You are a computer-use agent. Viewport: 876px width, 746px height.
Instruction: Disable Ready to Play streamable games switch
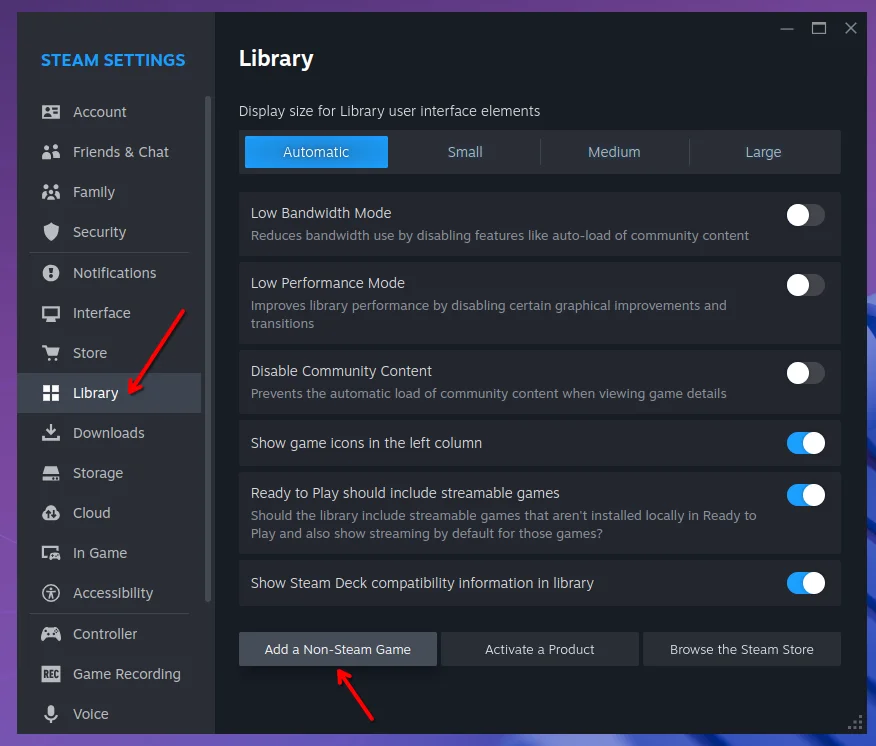coord(806,495)
